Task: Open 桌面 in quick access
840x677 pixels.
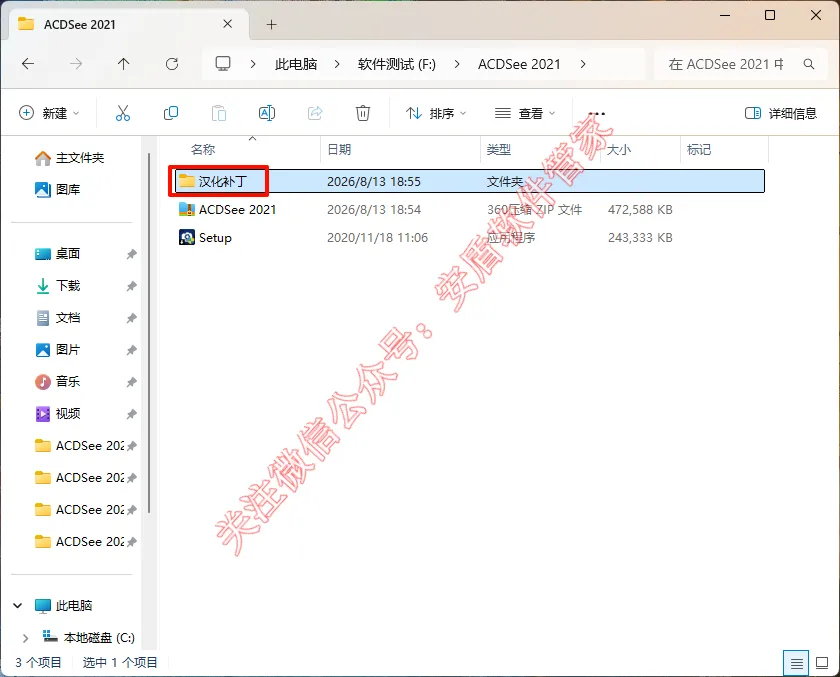Action: 57,253
